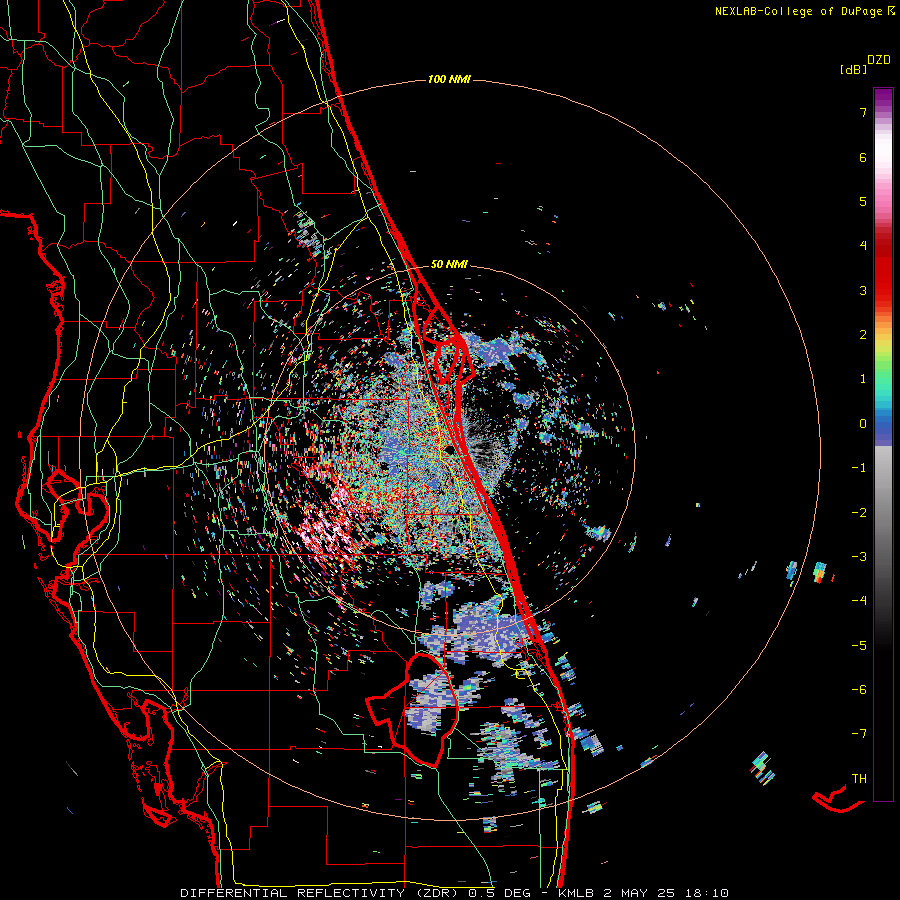
Task: Click the 100 NMI range ring label
Action: tap(449, 79)
